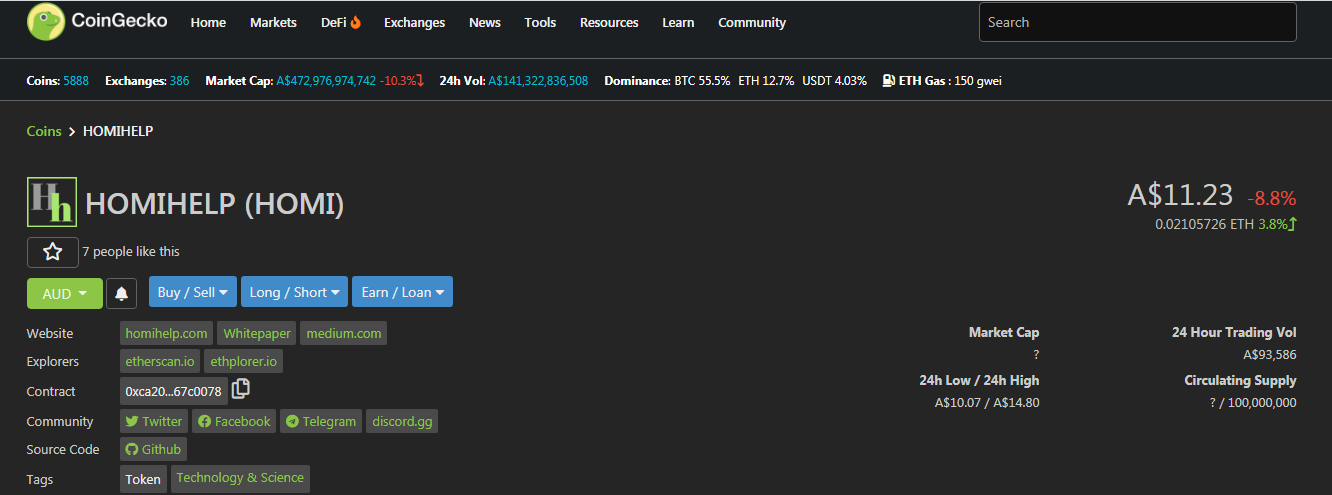Click the contract address 0xca20...67c0078
This screenshot has width=1332, height=495.
tap(174, 391)
